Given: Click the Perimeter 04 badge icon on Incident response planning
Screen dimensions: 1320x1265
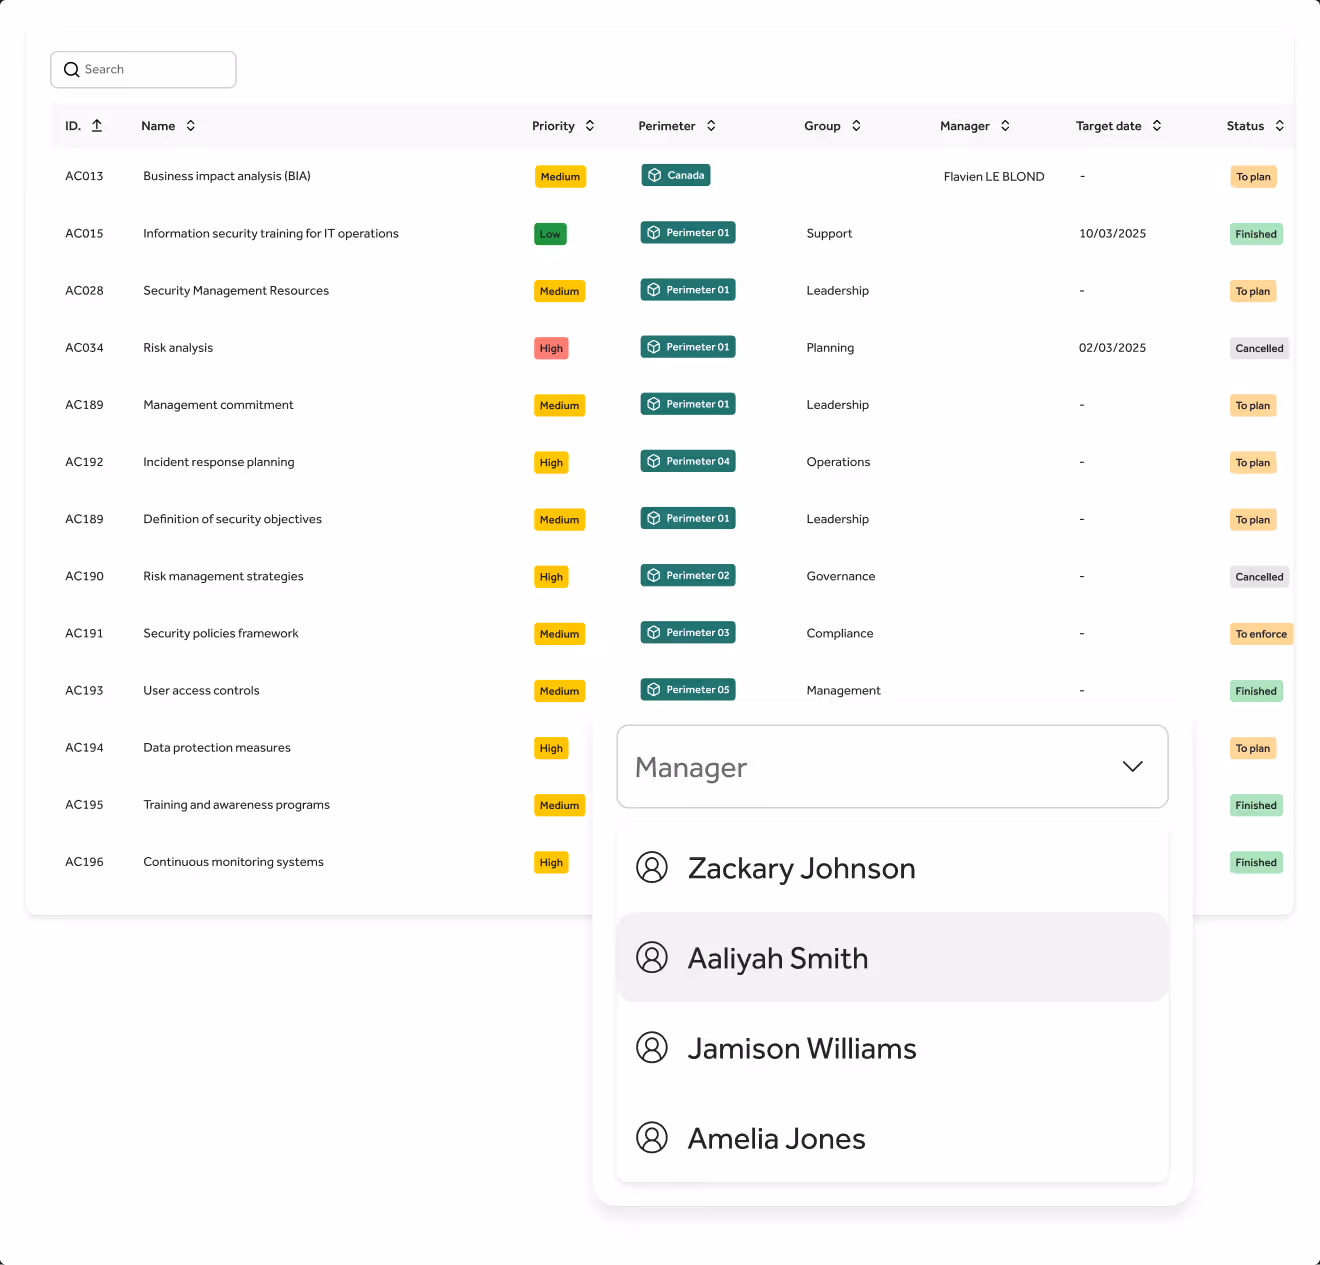Looking at the screenshot, I should coord(653,461).
